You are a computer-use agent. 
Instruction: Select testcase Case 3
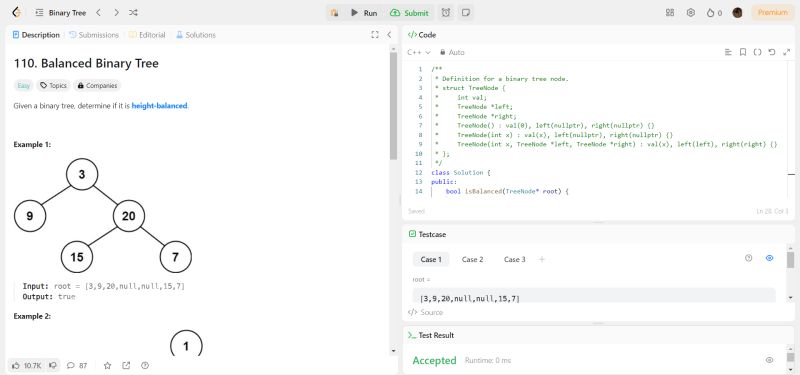click(514, 259)
